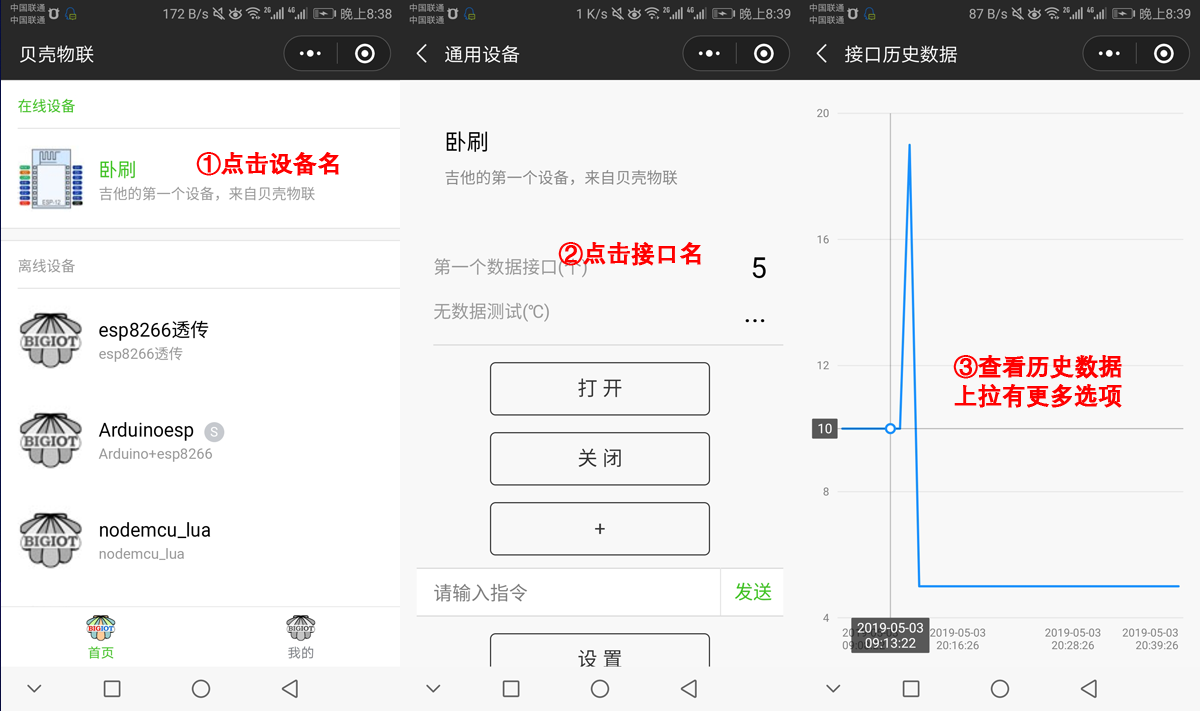The width and height of the screenshot is (1200, 711).
Task: Tap Android home circle on middle phone
Action: (600, 688)
